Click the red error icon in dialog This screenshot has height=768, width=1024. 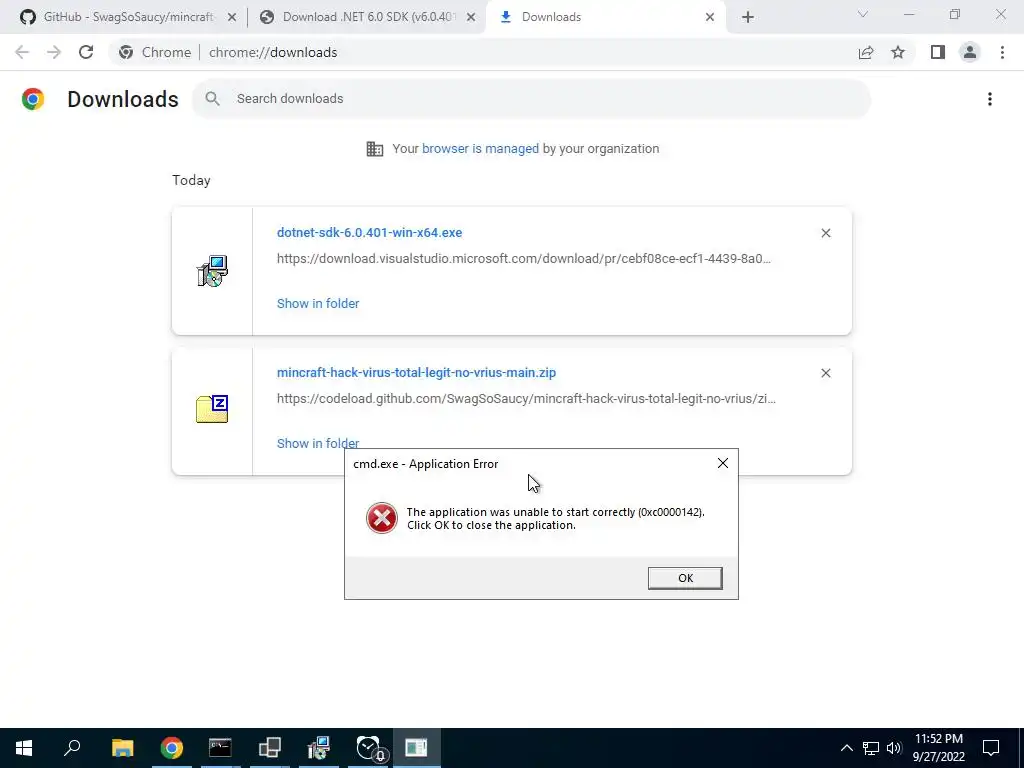[381, 518]
